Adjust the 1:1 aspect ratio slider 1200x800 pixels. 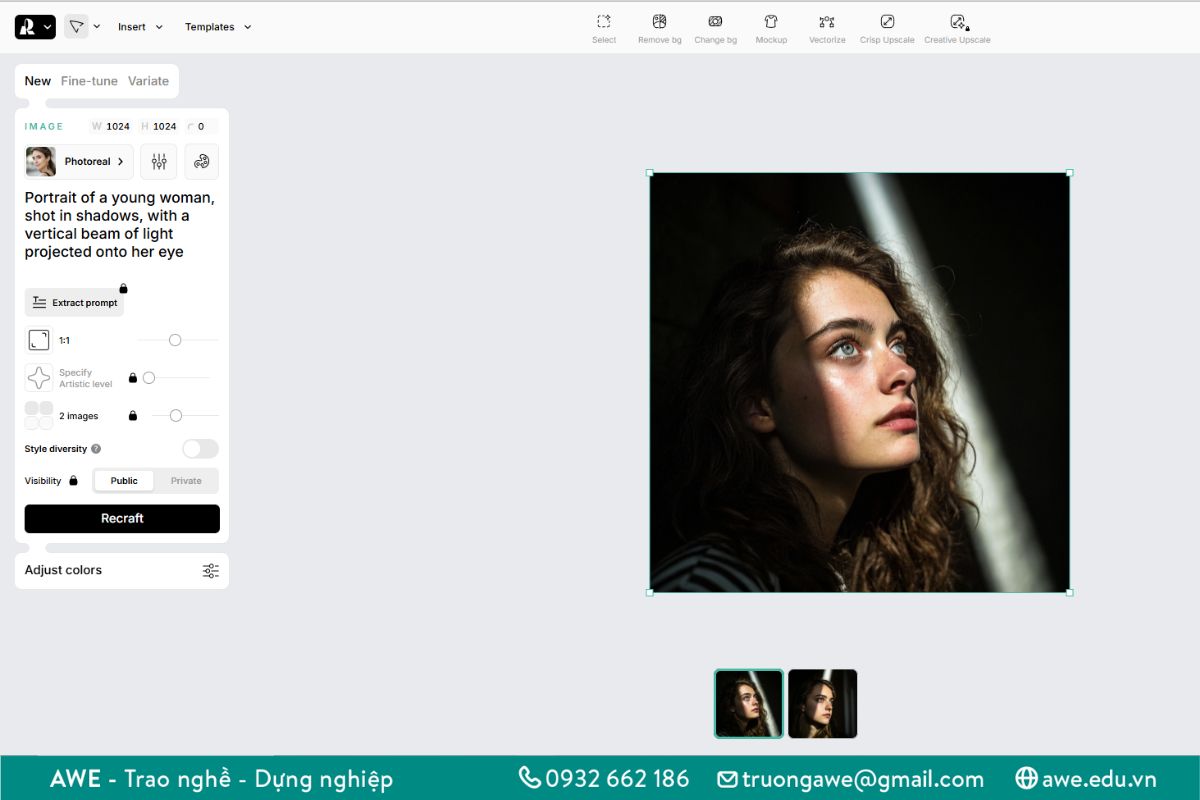point(175,340)
